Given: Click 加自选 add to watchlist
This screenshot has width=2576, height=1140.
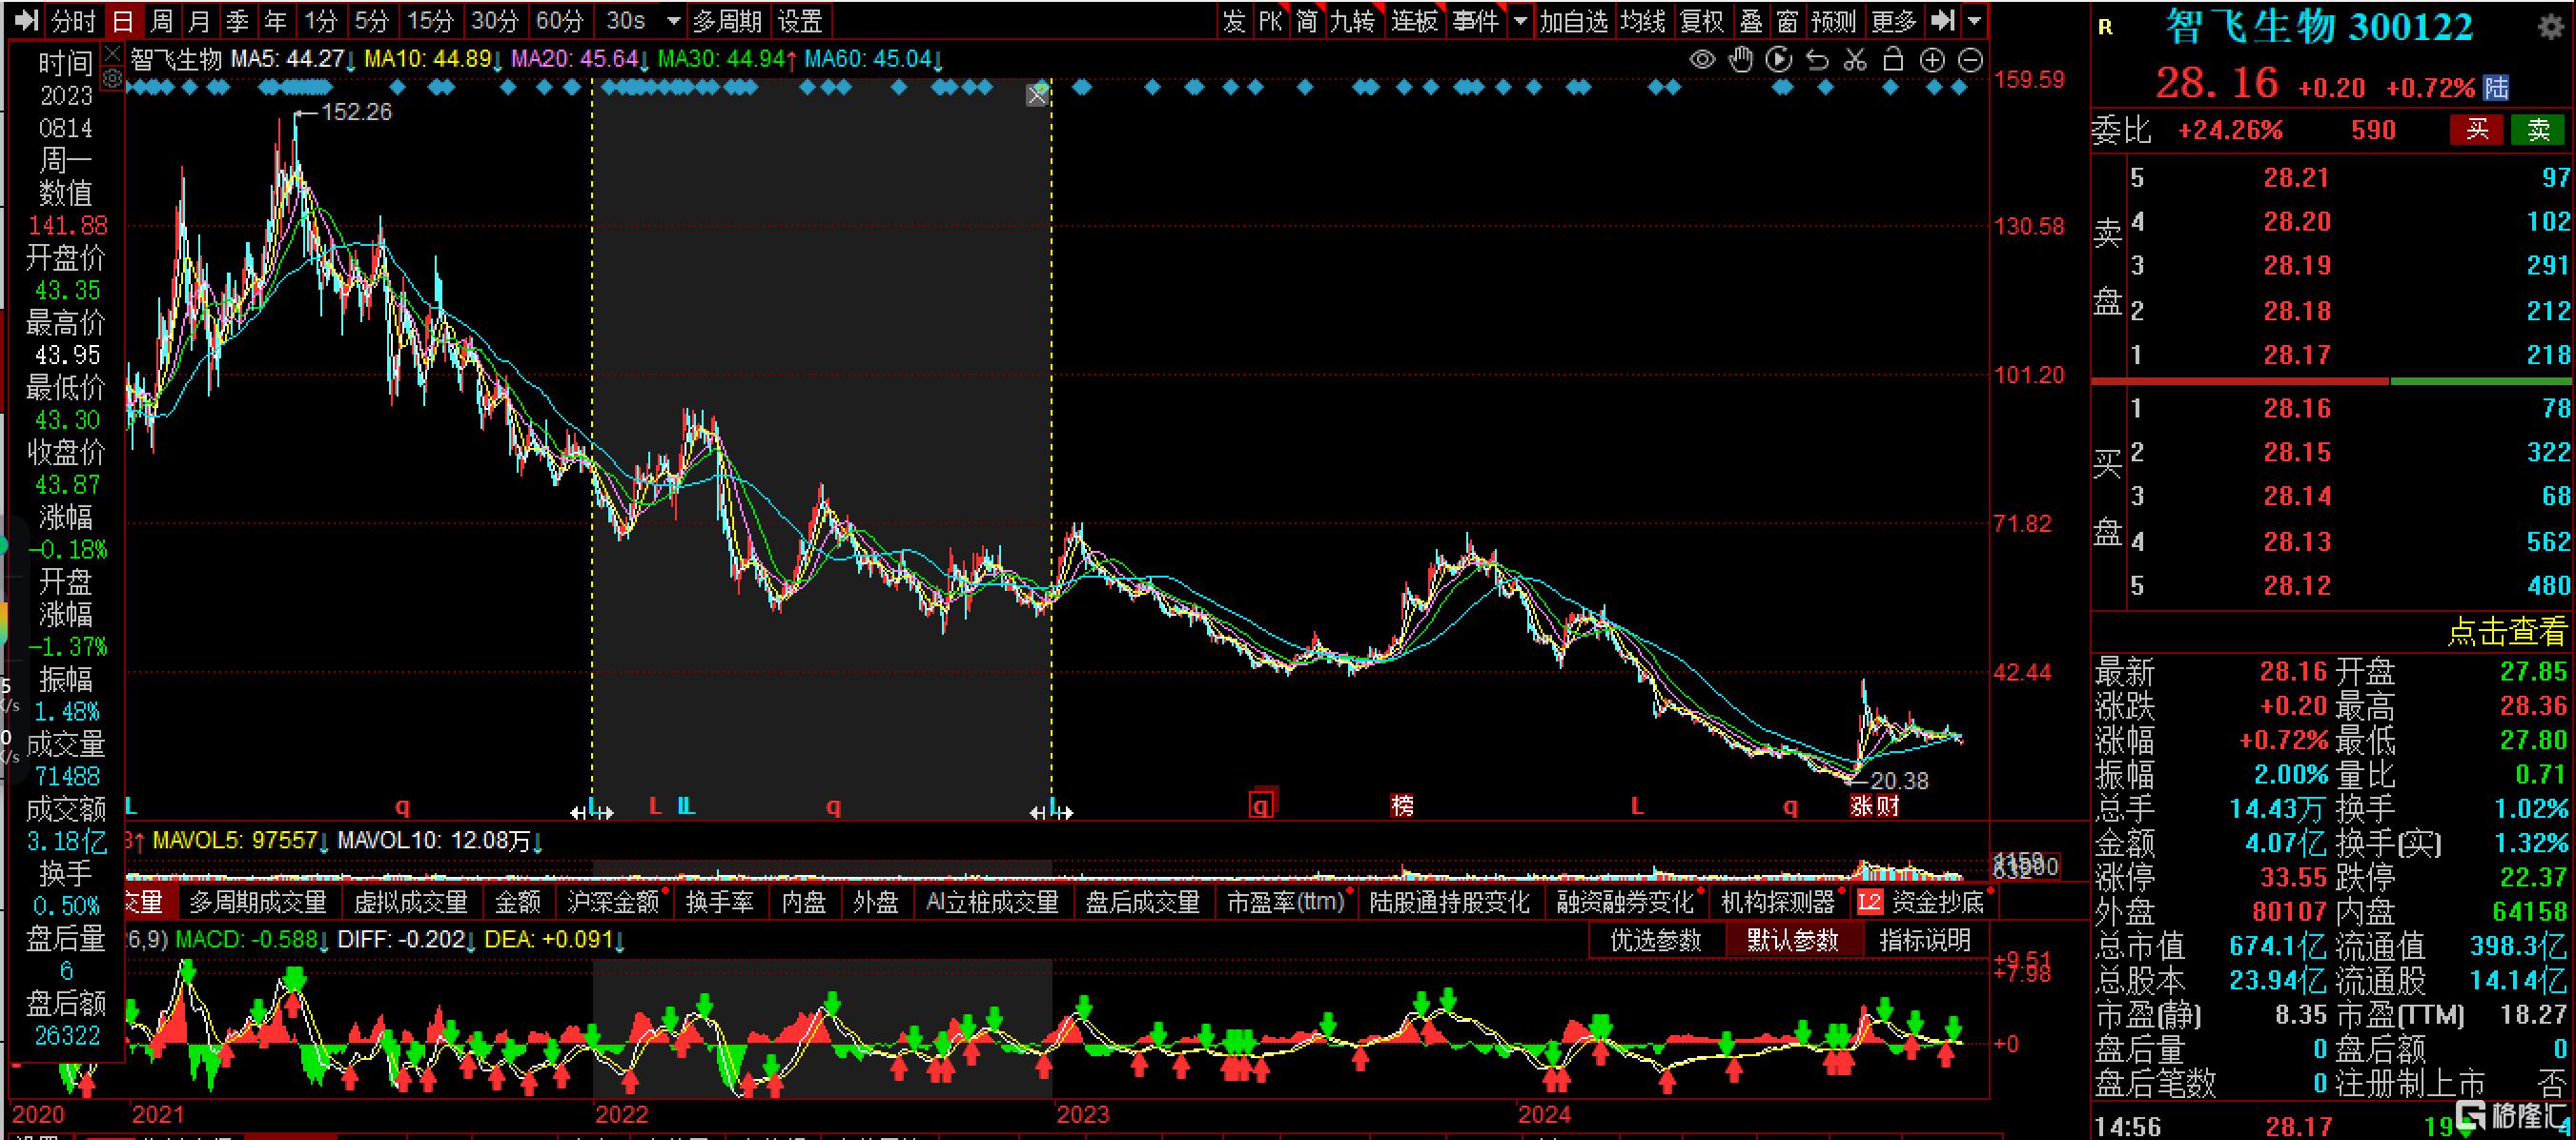Looking at the screenshot, I should click(x=1573, y=20).
